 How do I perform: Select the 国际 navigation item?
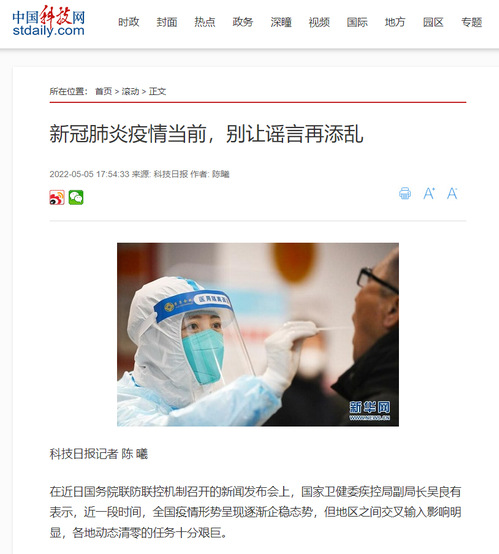tap(357, 22)
